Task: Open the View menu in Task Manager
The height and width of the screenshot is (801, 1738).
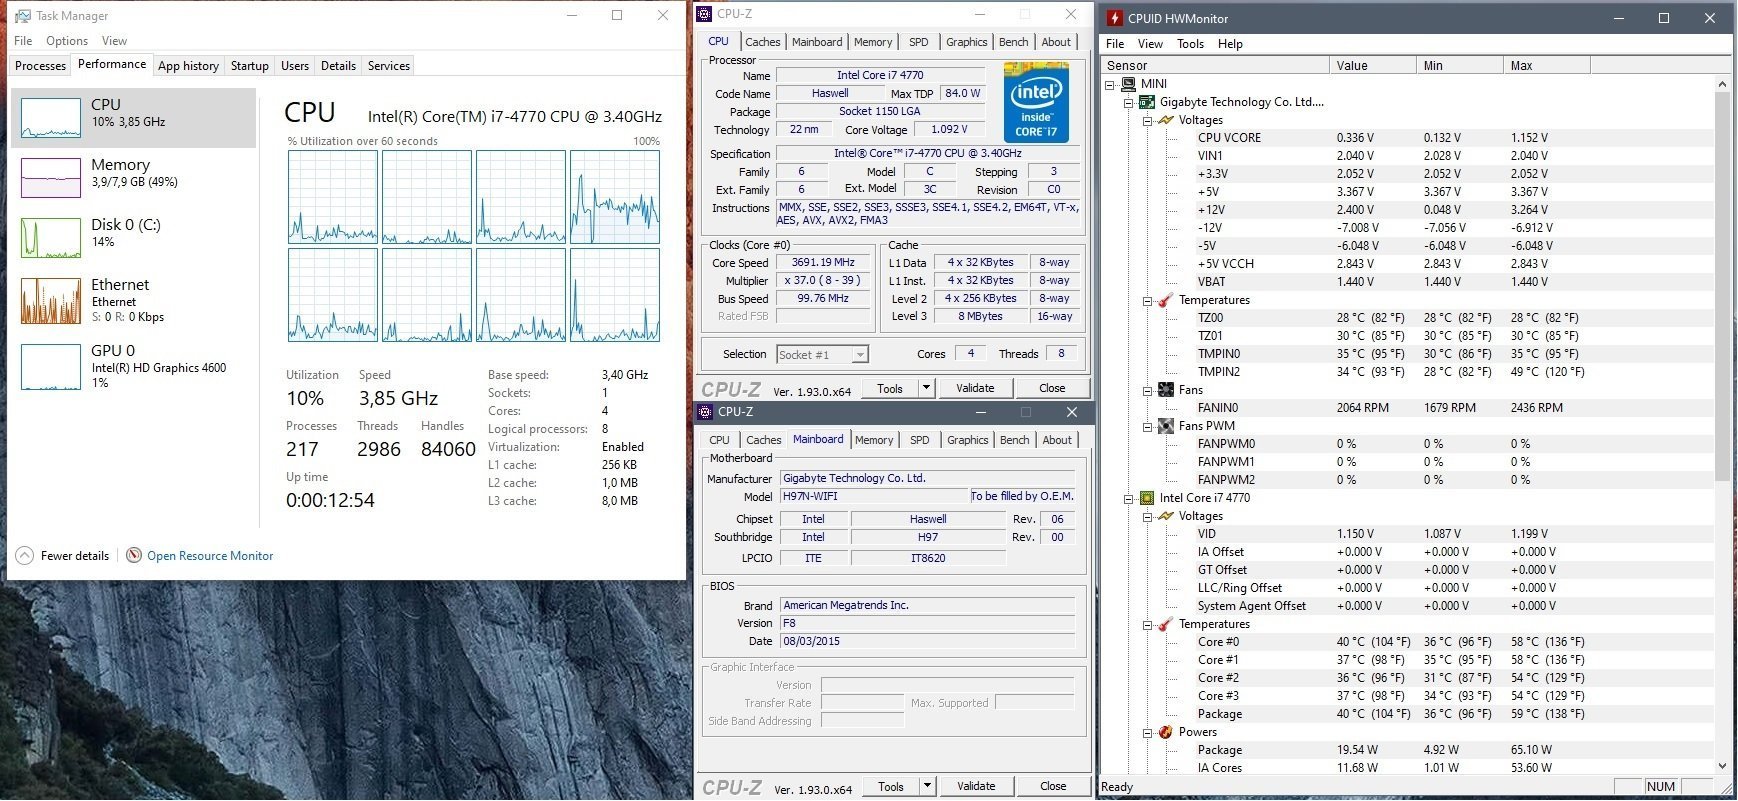Action: [x=115, y=41]
